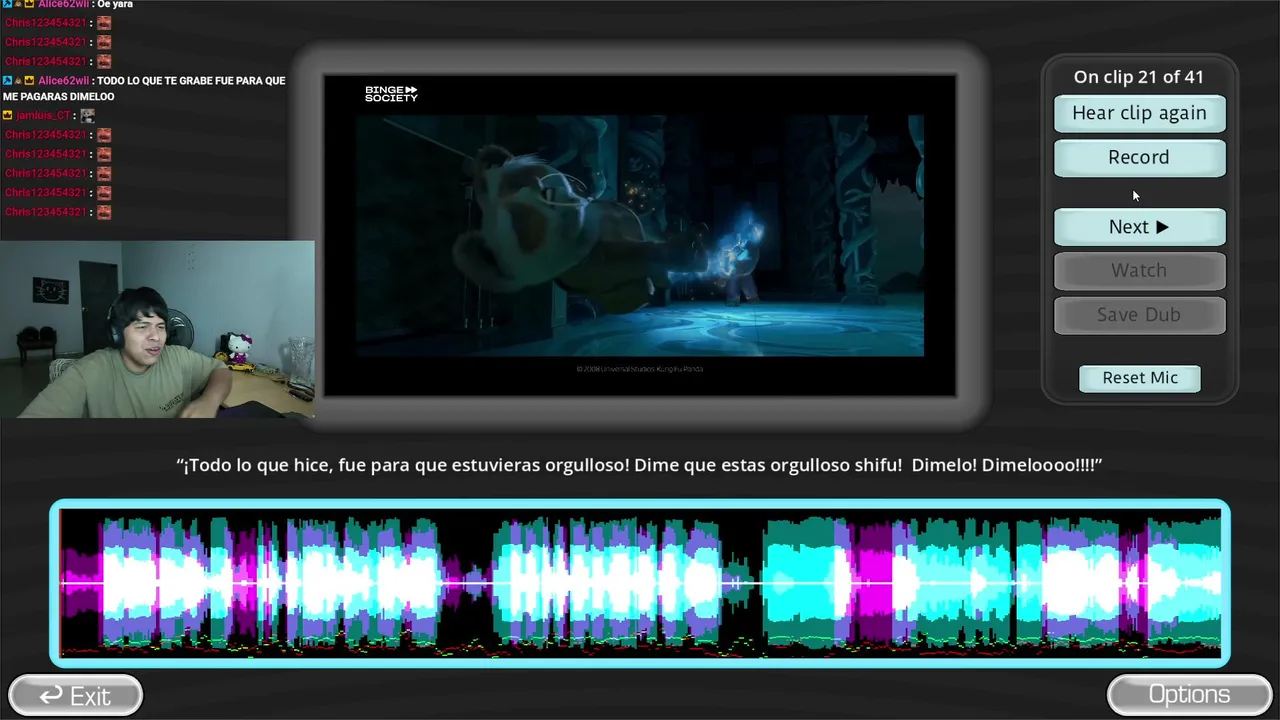Click the jamluis_CT chat message
The height and width of the screenshot is (720, 1280).
coord(49,115)
